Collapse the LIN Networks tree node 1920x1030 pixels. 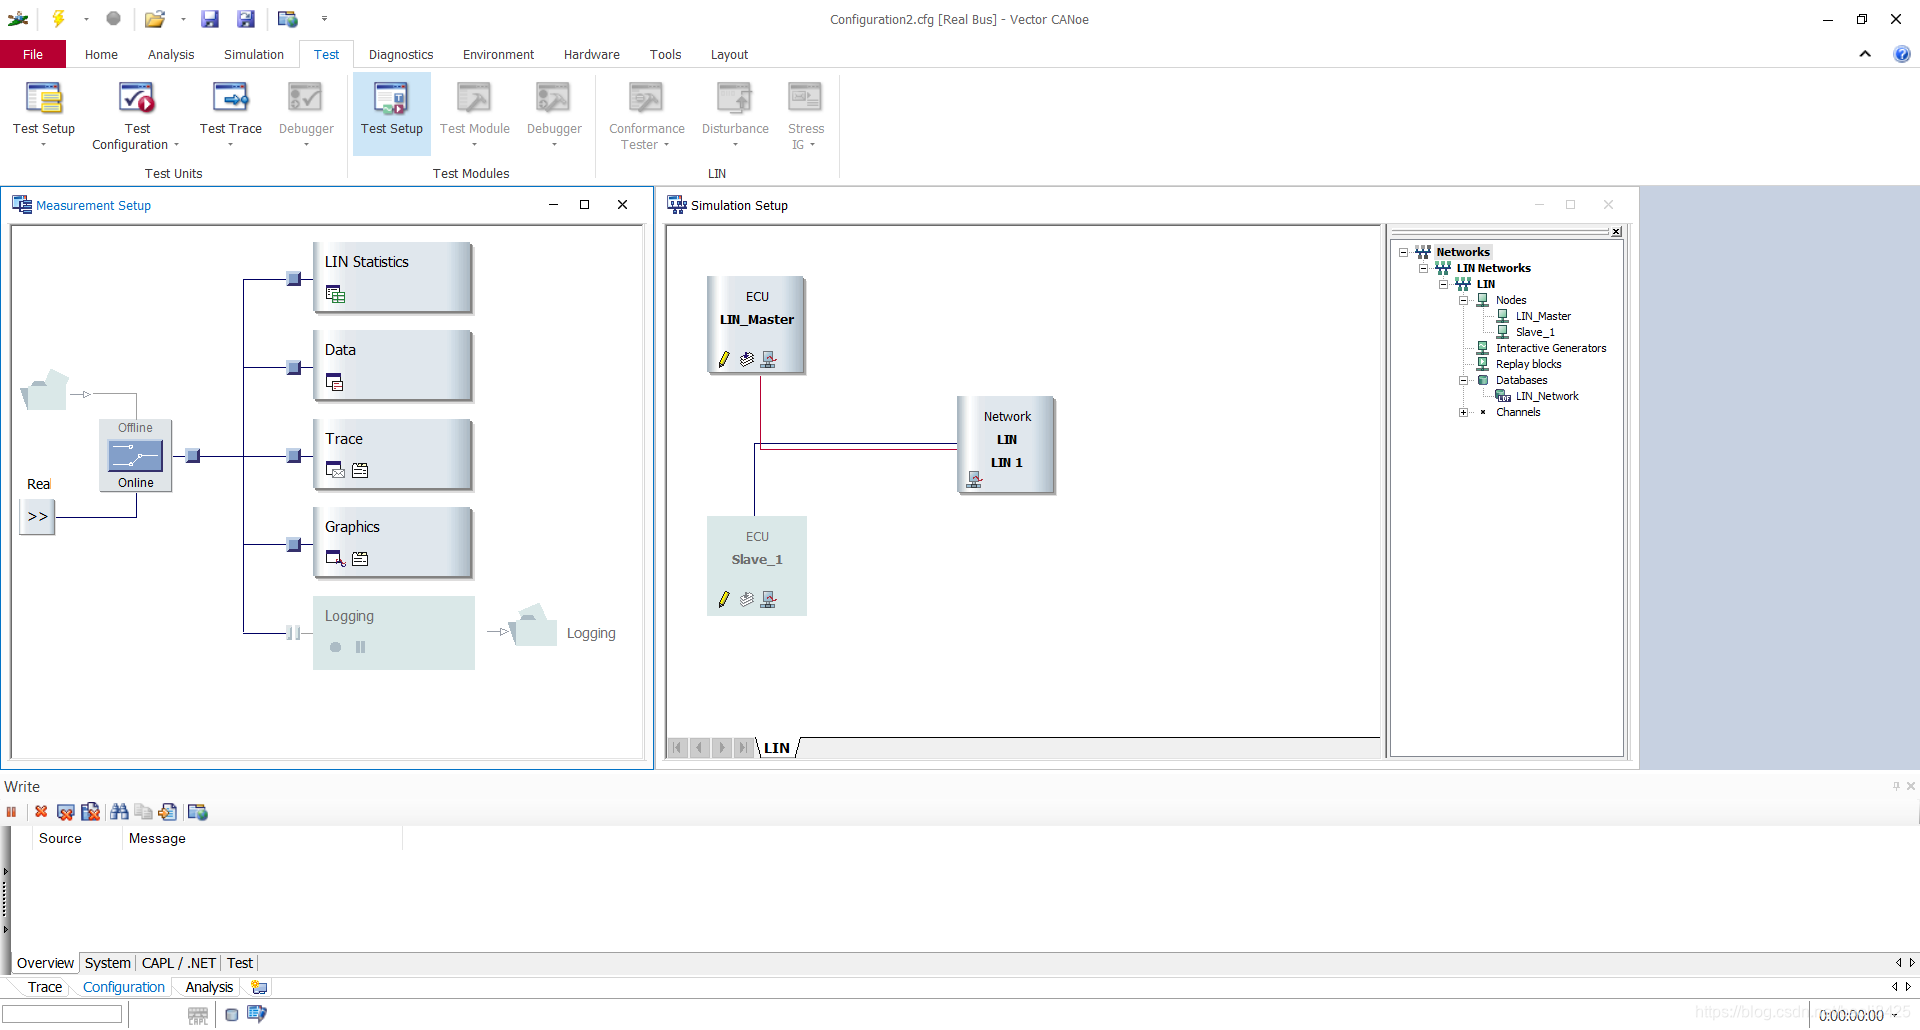coord(1424,268)
